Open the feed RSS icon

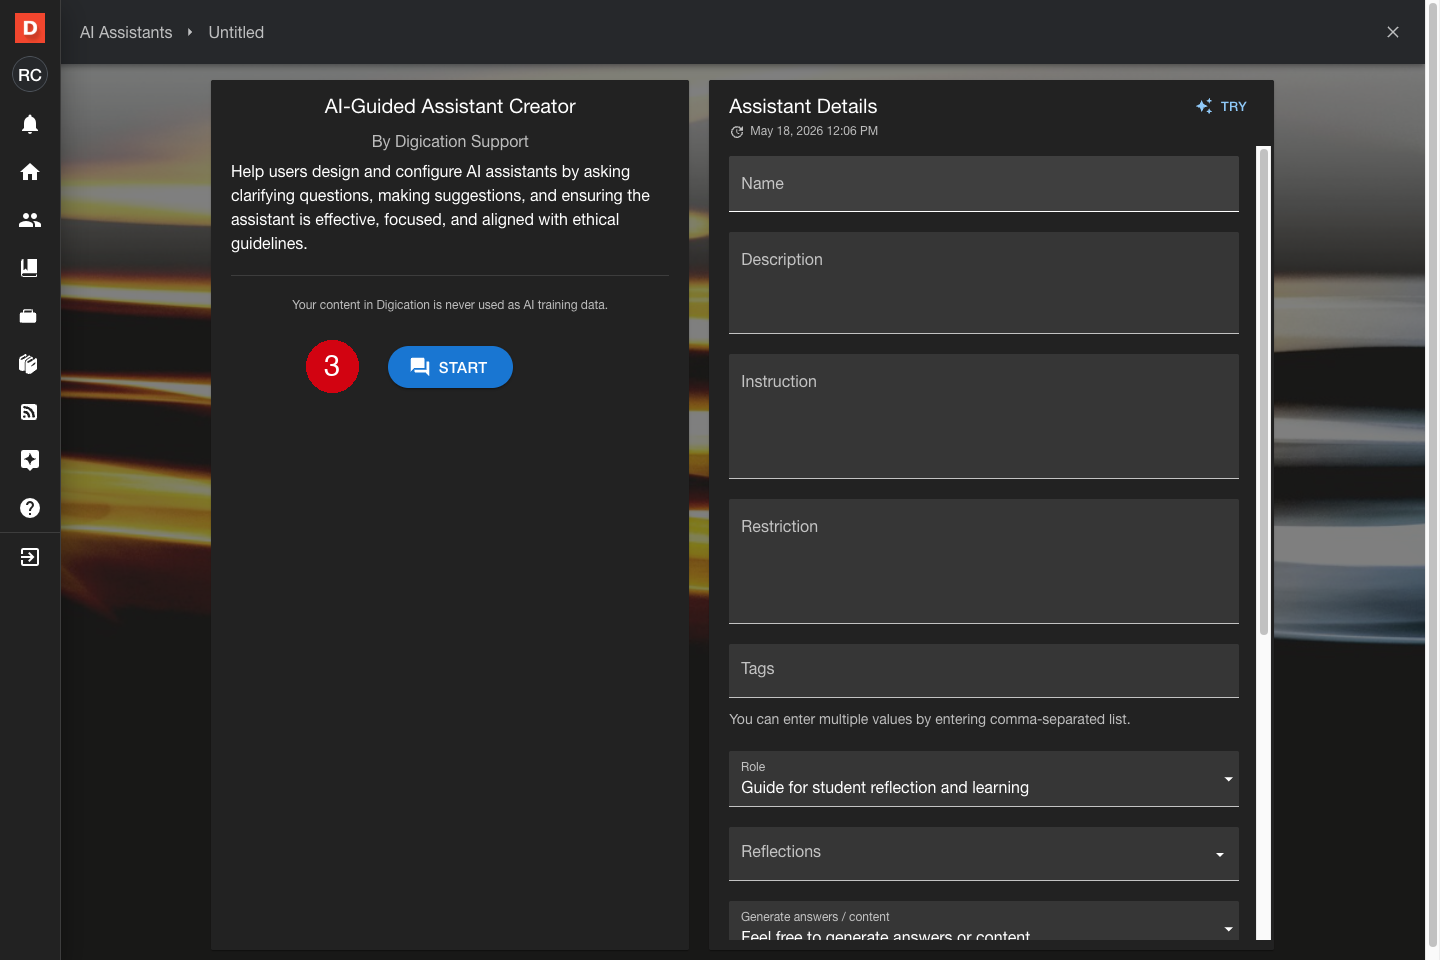click(x=30, y=412)
